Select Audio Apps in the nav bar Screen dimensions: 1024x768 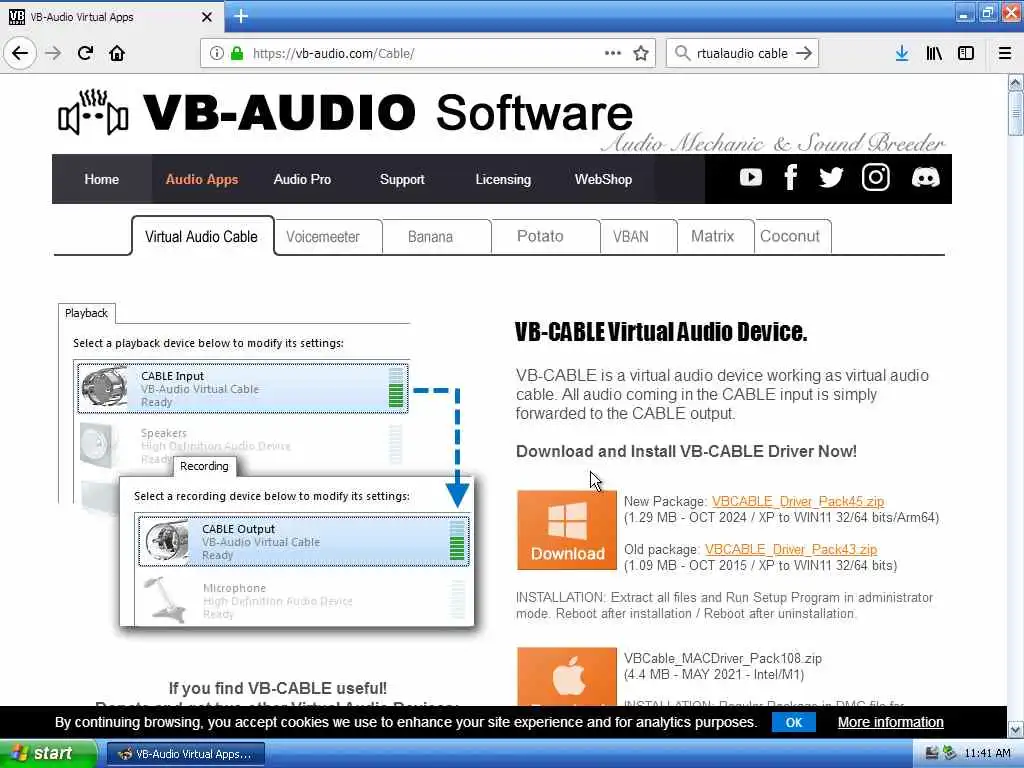pyautogui.click(x=202, y=179)
